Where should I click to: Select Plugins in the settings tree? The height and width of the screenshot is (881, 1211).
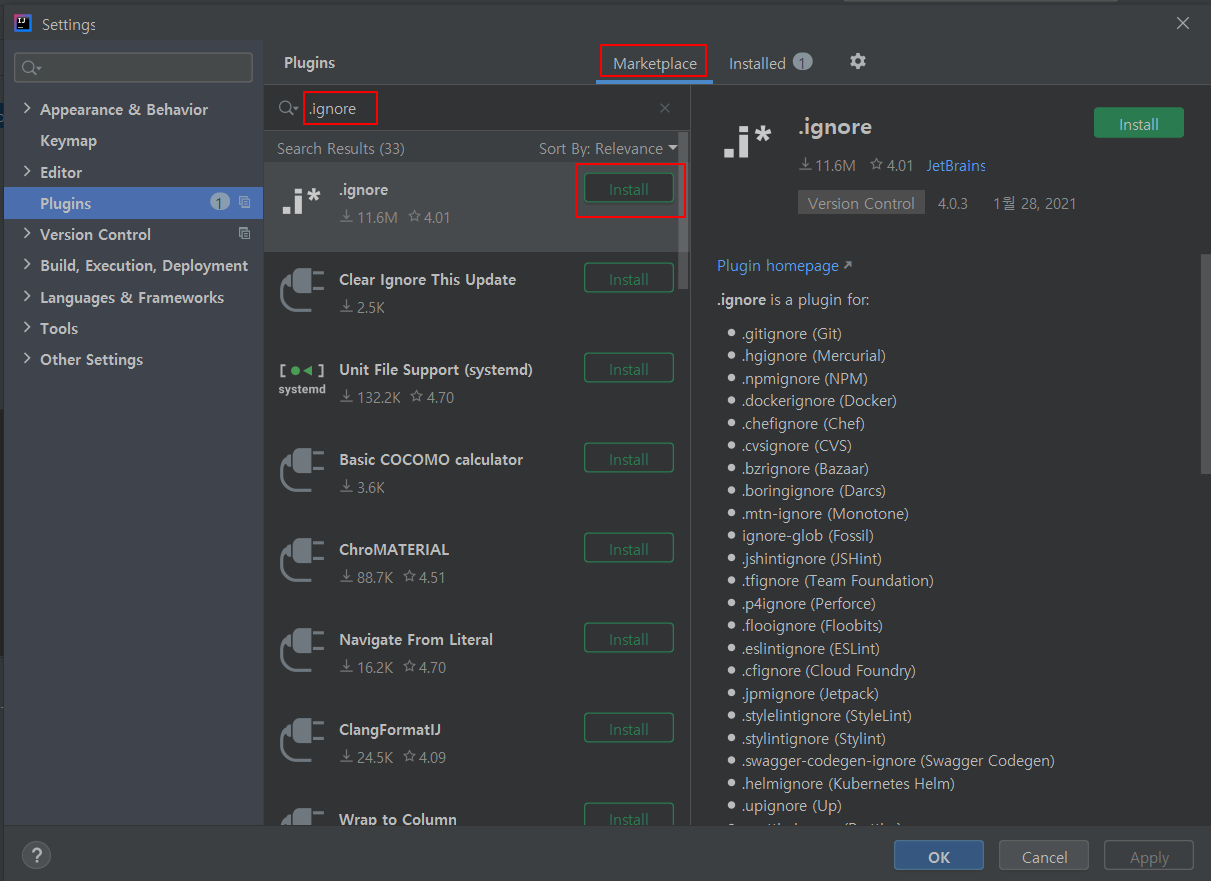pos(133,203)
